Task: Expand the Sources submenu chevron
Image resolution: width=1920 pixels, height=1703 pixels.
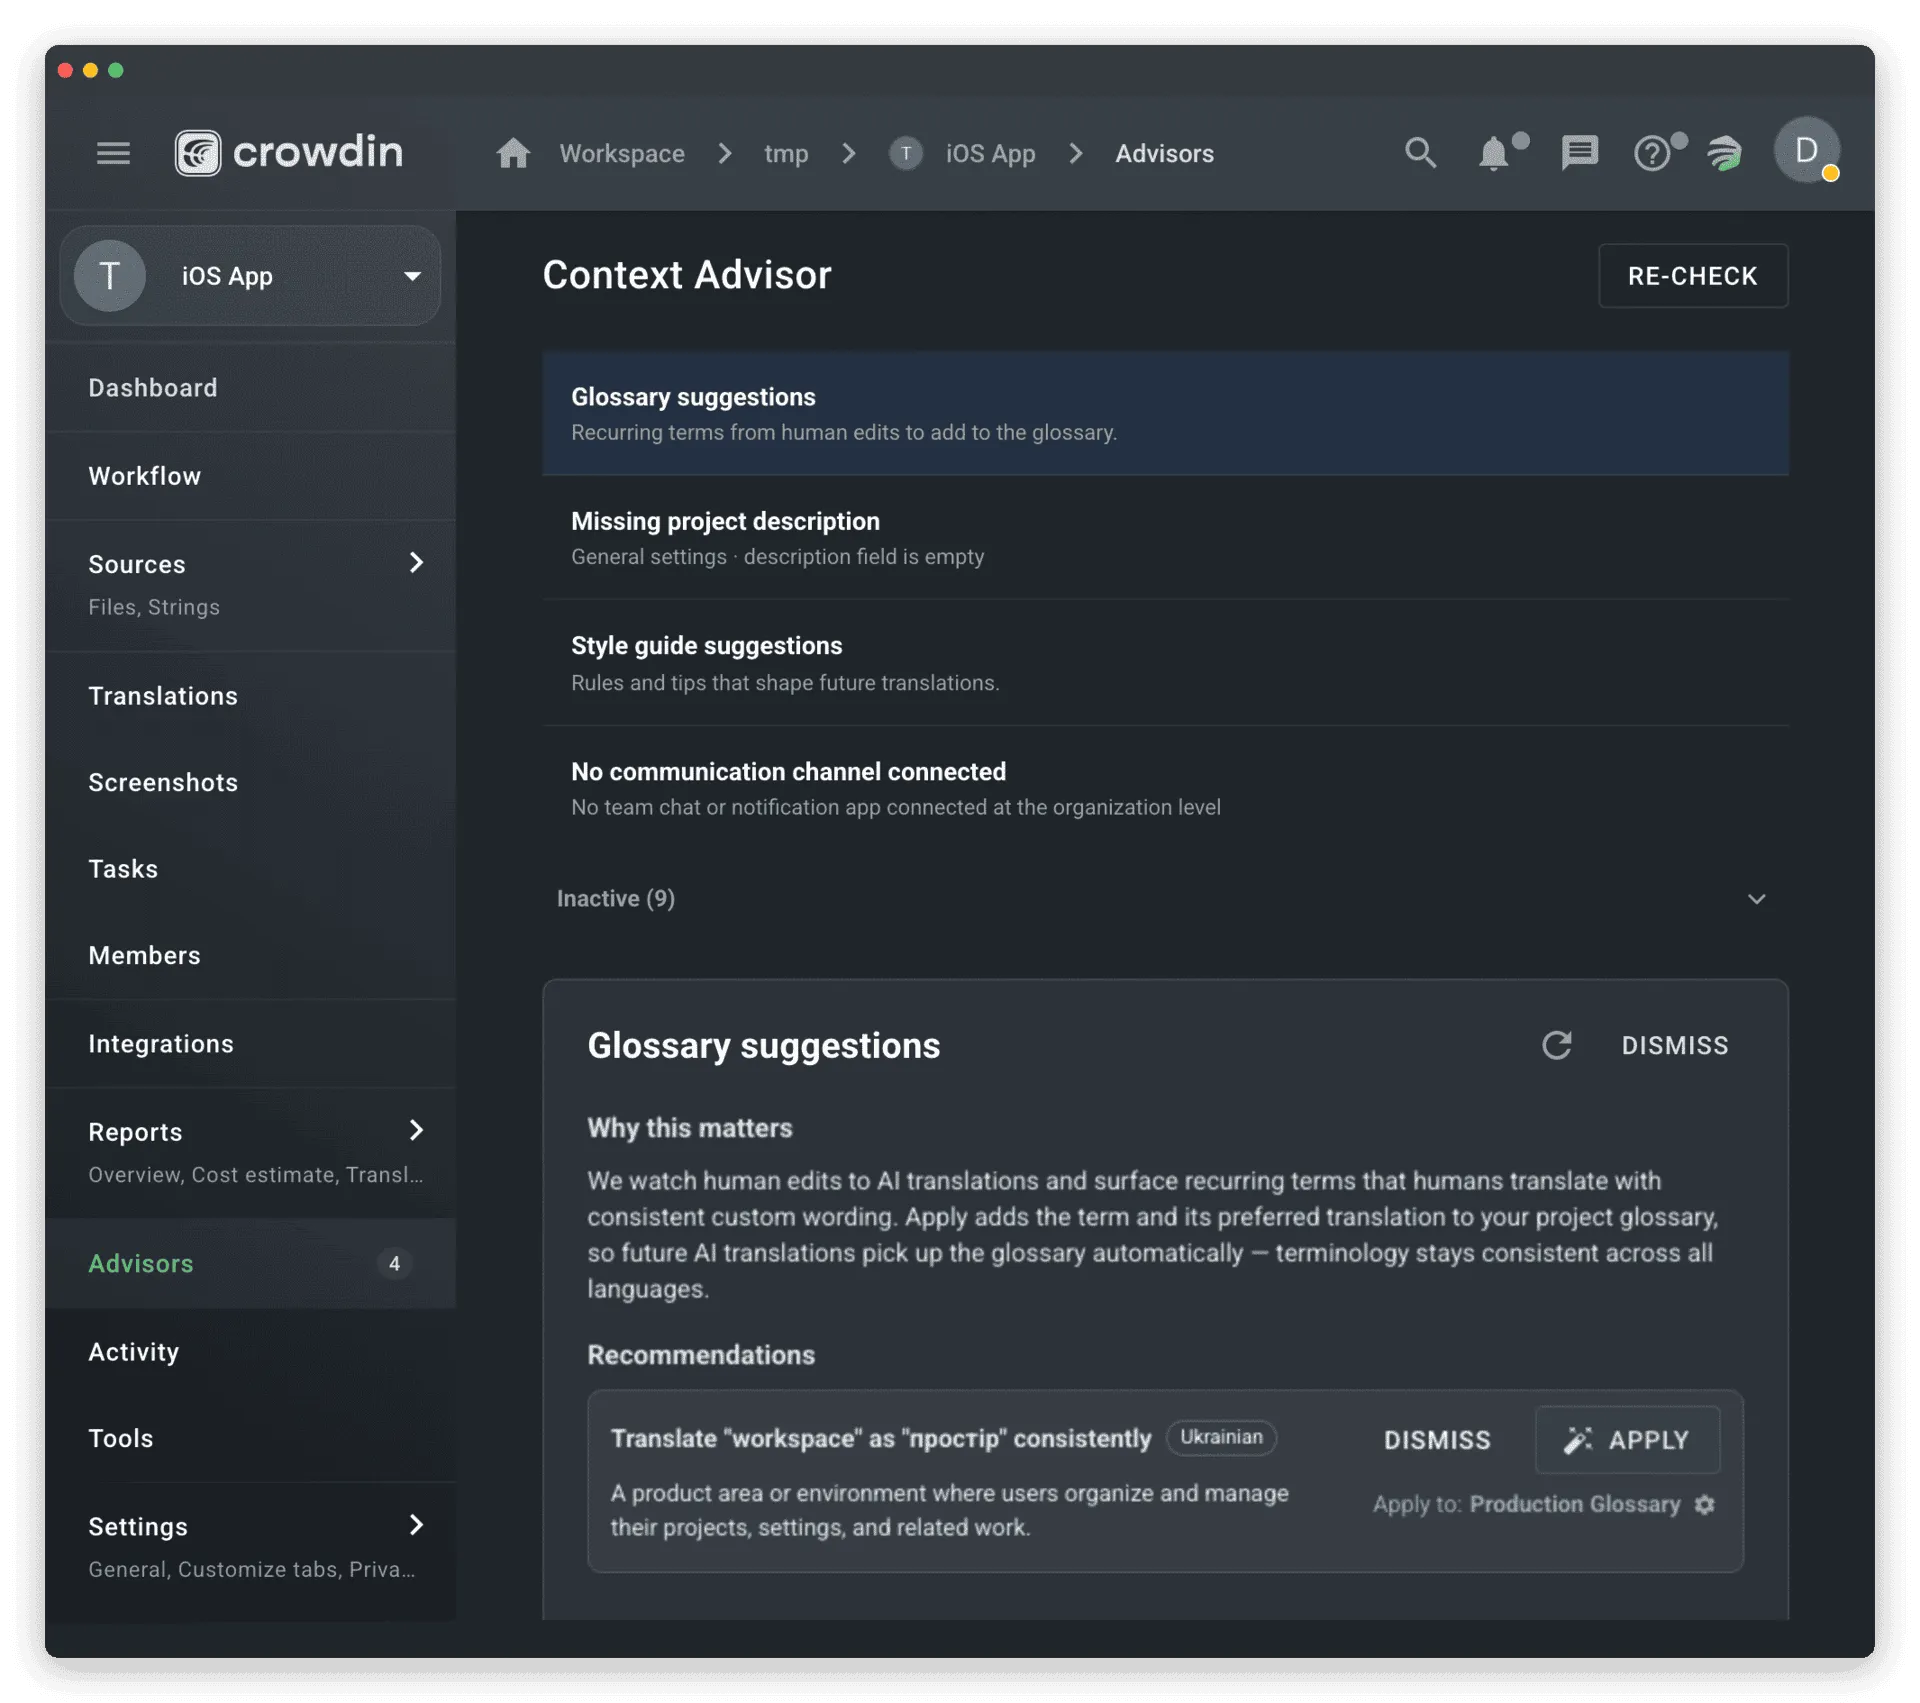Action: [x=416, y=563]
